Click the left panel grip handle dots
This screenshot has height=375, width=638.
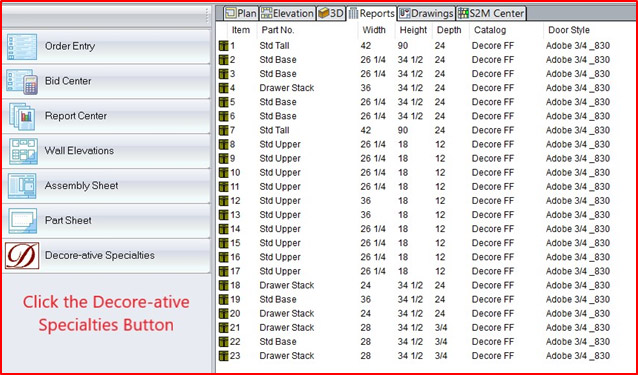coord(208,15)
